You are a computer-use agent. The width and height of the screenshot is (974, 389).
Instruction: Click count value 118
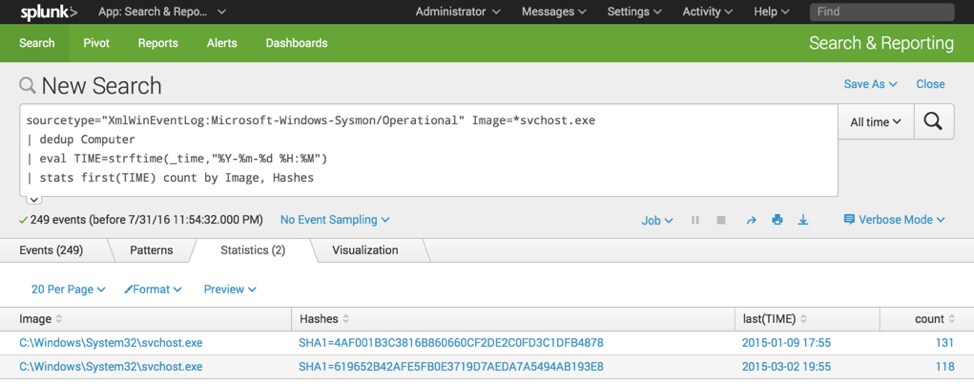pos(945,367)
